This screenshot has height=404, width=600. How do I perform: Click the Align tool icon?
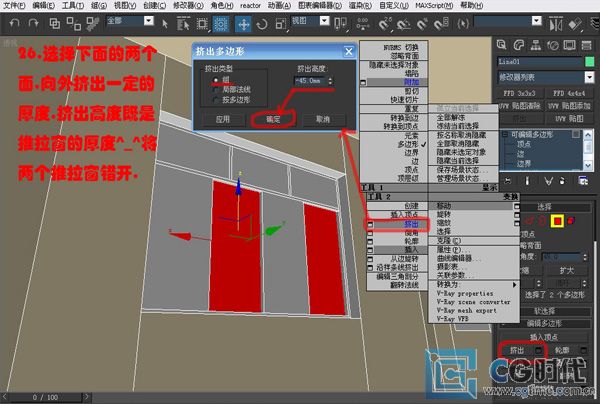tap(575, 24)
